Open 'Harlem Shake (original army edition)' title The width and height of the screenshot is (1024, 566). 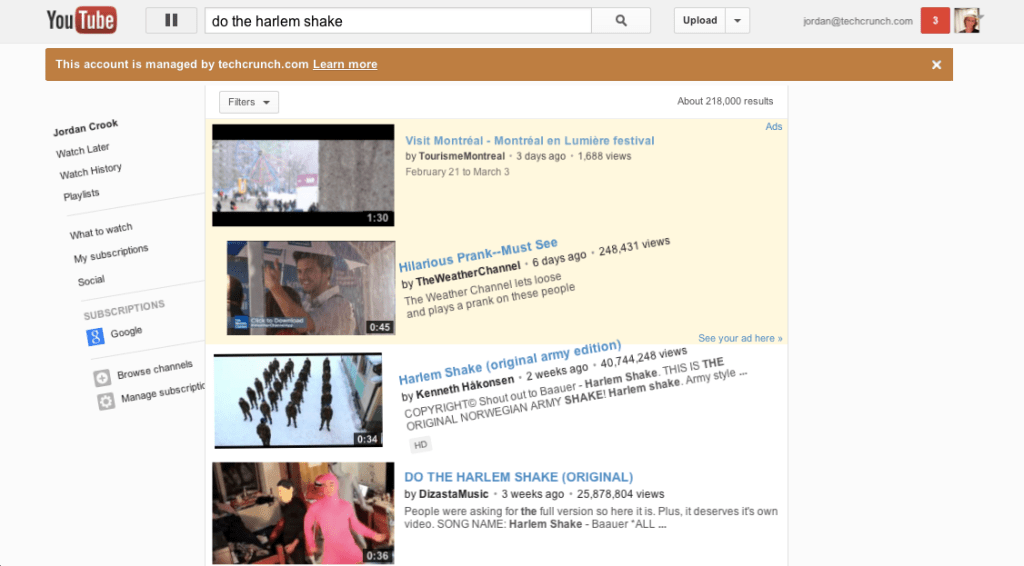click(x=510, y=363)
